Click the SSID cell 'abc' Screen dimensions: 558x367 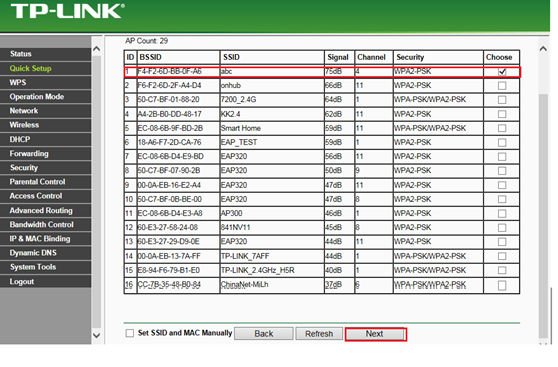point(226,71)
